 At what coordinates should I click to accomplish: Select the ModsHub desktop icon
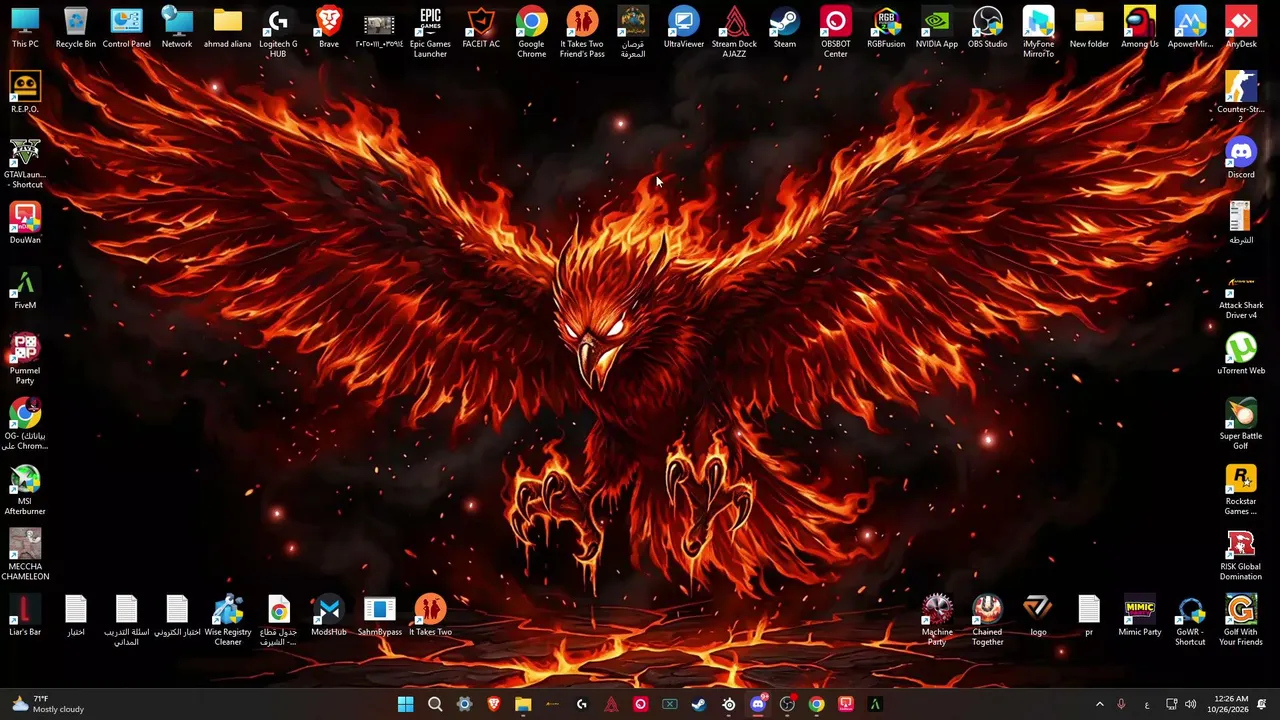click(329, 615)
